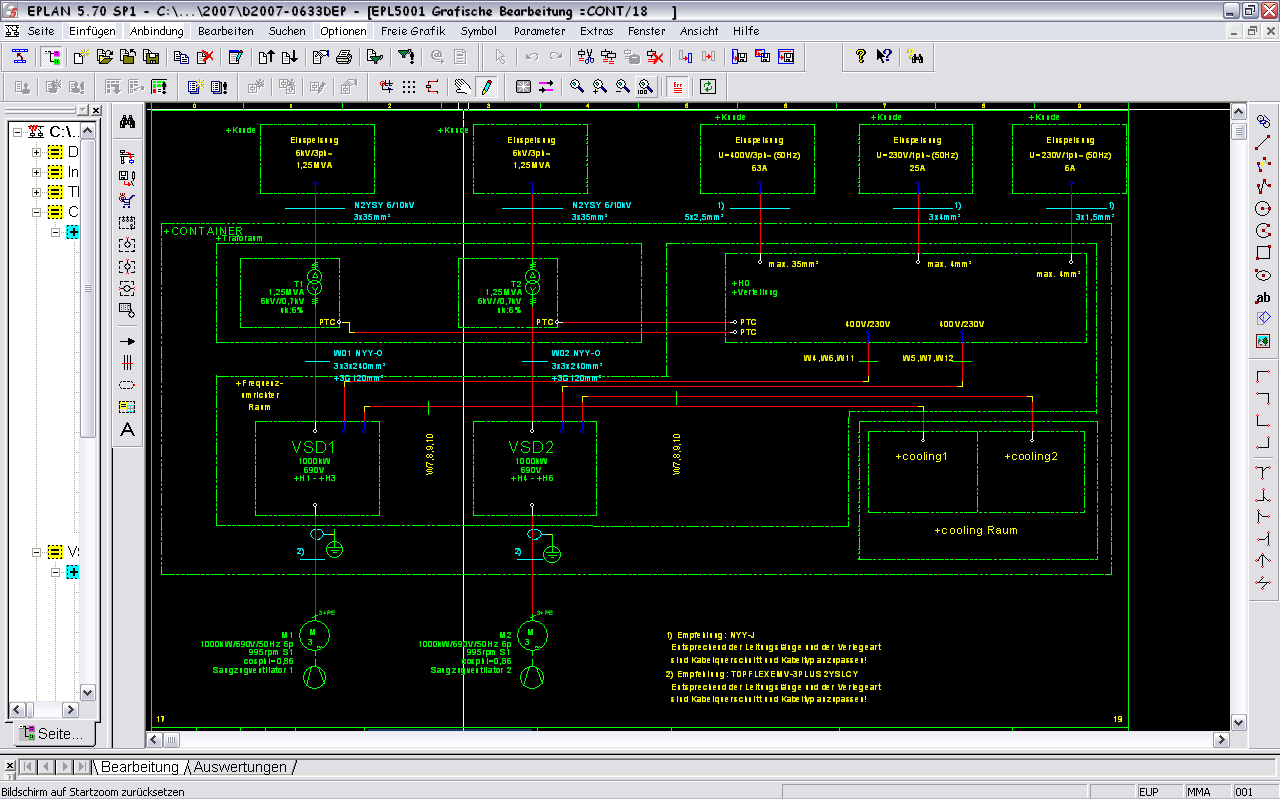Viewport: 1280px width, 800px height.
Task: Expand the 'D' folder tree node
Action: coord(37,152)
